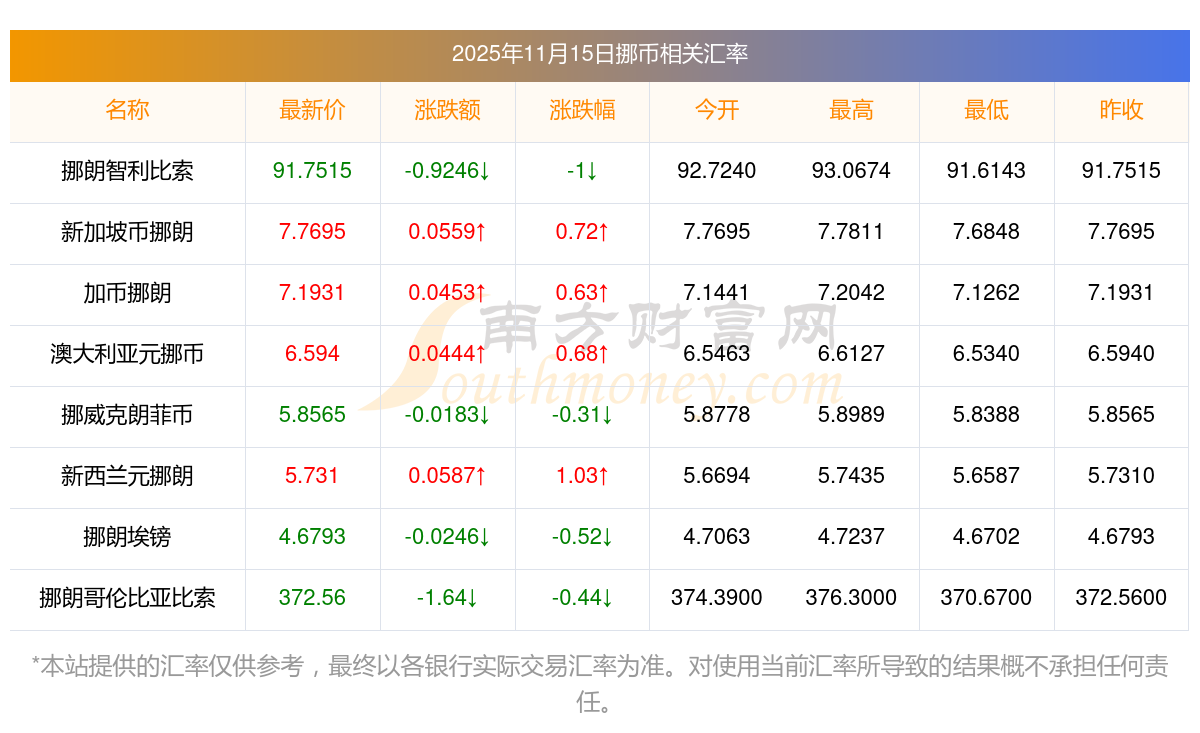Screen dimensions: 1200x733
Task: Open the 挪朗智利比索 row name
Action: (x=127, y=171)
